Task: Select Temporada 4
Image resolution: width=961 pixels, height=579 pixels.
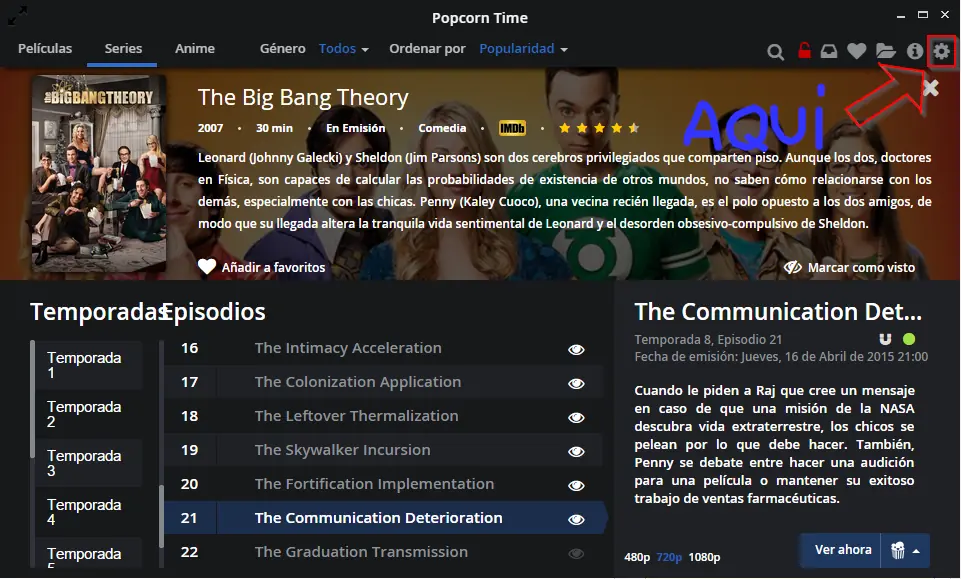Action: click(x=88, y=512)
